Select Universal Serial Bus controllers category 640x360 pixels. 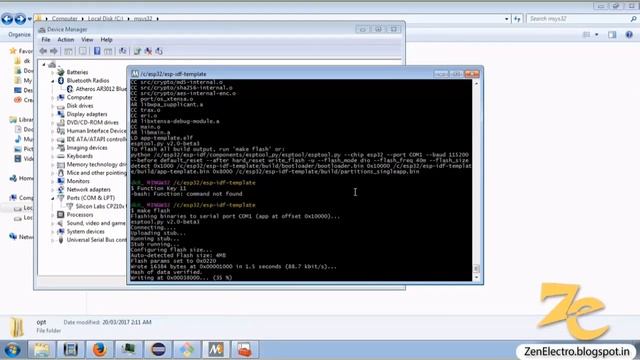tap(97, 240)
